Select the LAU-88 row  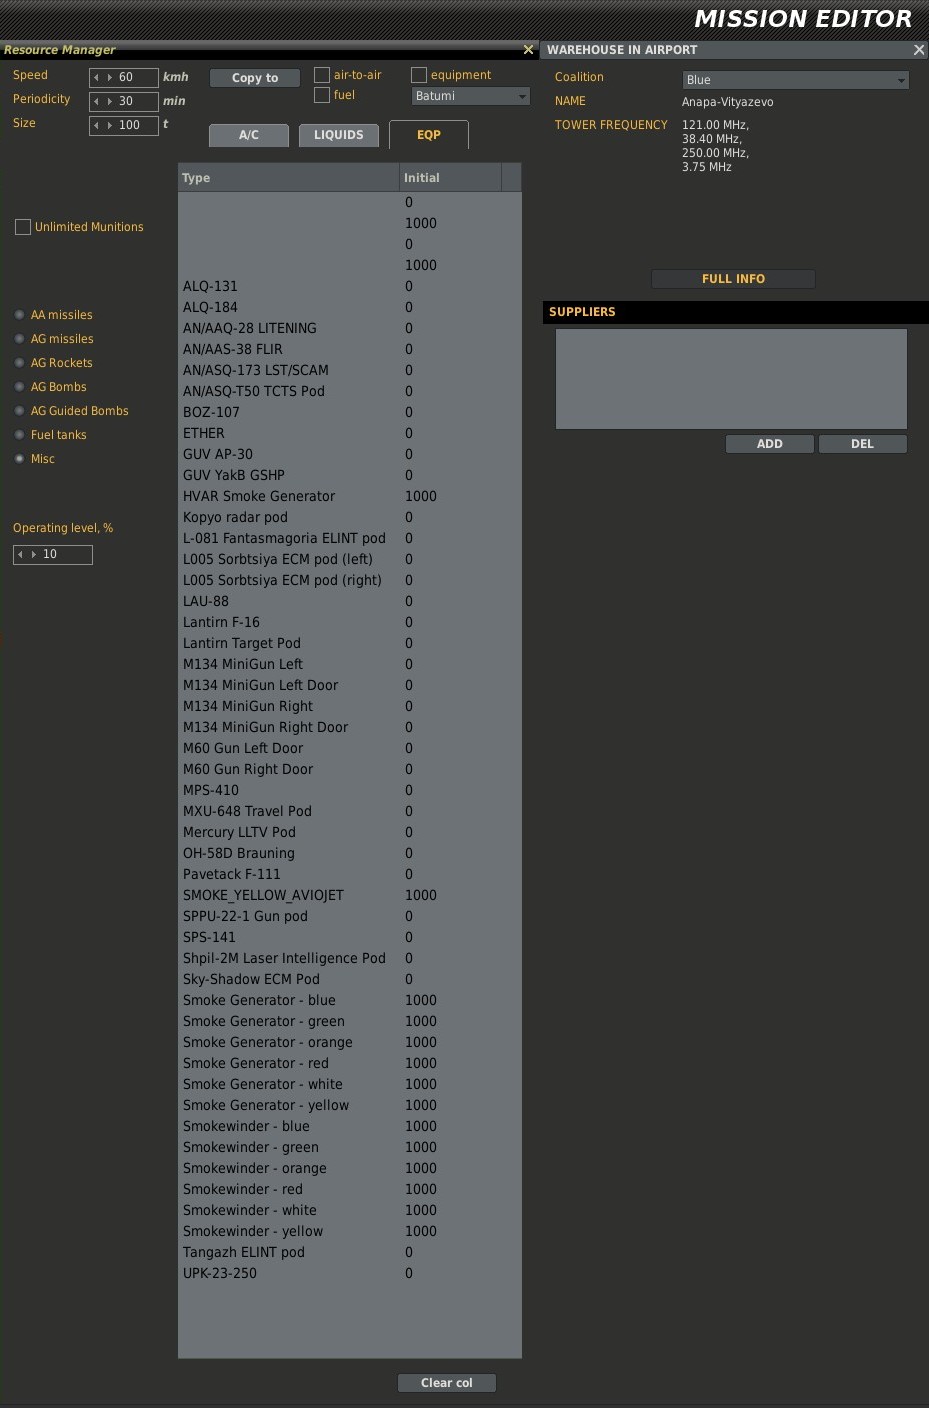coord(349,601)
